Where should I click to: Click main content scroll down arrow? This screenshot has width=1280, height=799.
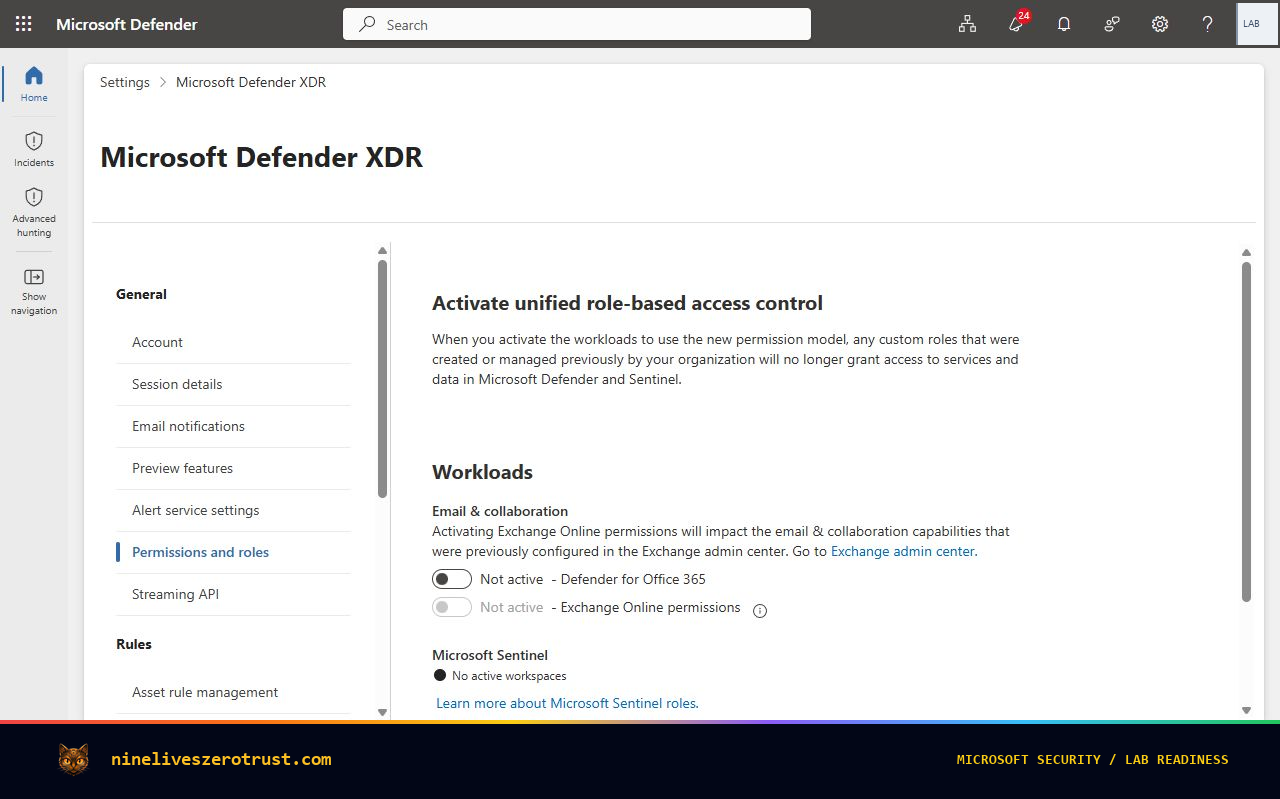click(1246, 710)
